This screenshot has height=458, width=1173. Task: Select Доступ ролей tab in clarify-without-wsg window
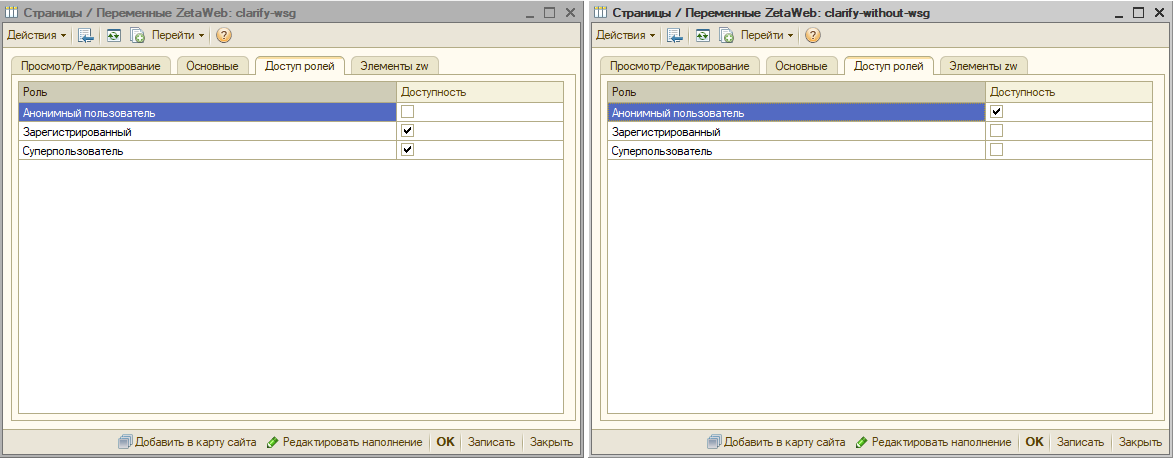point(889,66)
